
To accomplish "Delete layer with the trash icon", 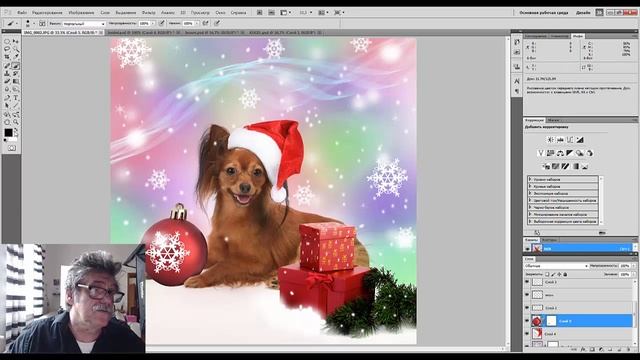I will pos(629,349).
